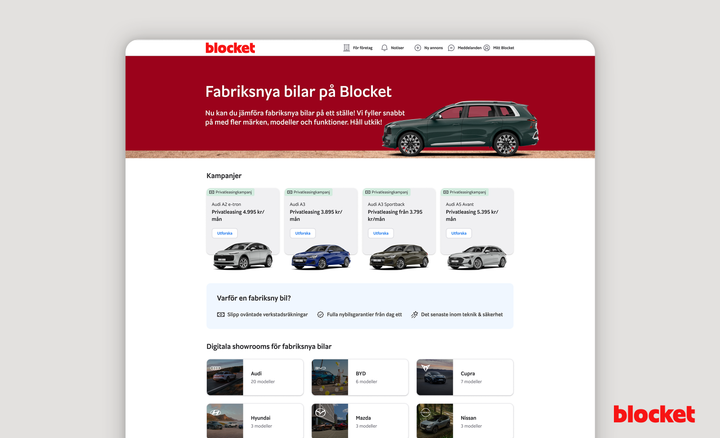Image resolution: width=720 pixels, height=438 pixels.
Task: Click the rocket icon beside Det senaste inom teknik
Action: click(x=414, y=314)
